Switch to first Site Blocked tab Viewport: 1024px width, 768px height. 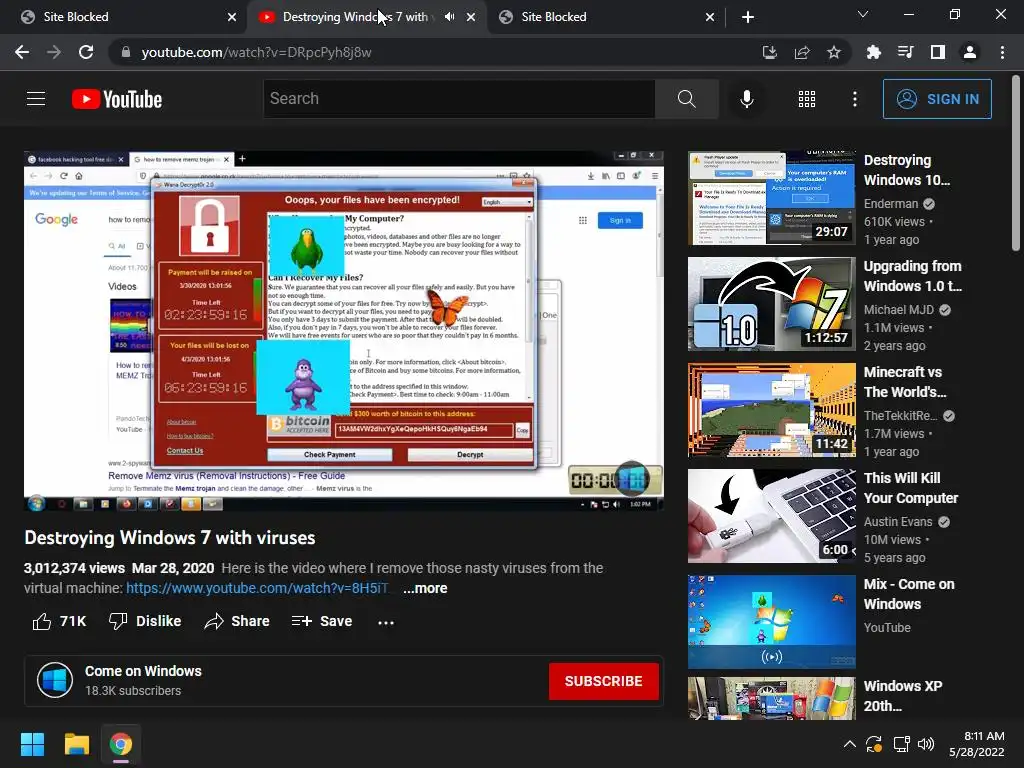[x=124, y=17]
